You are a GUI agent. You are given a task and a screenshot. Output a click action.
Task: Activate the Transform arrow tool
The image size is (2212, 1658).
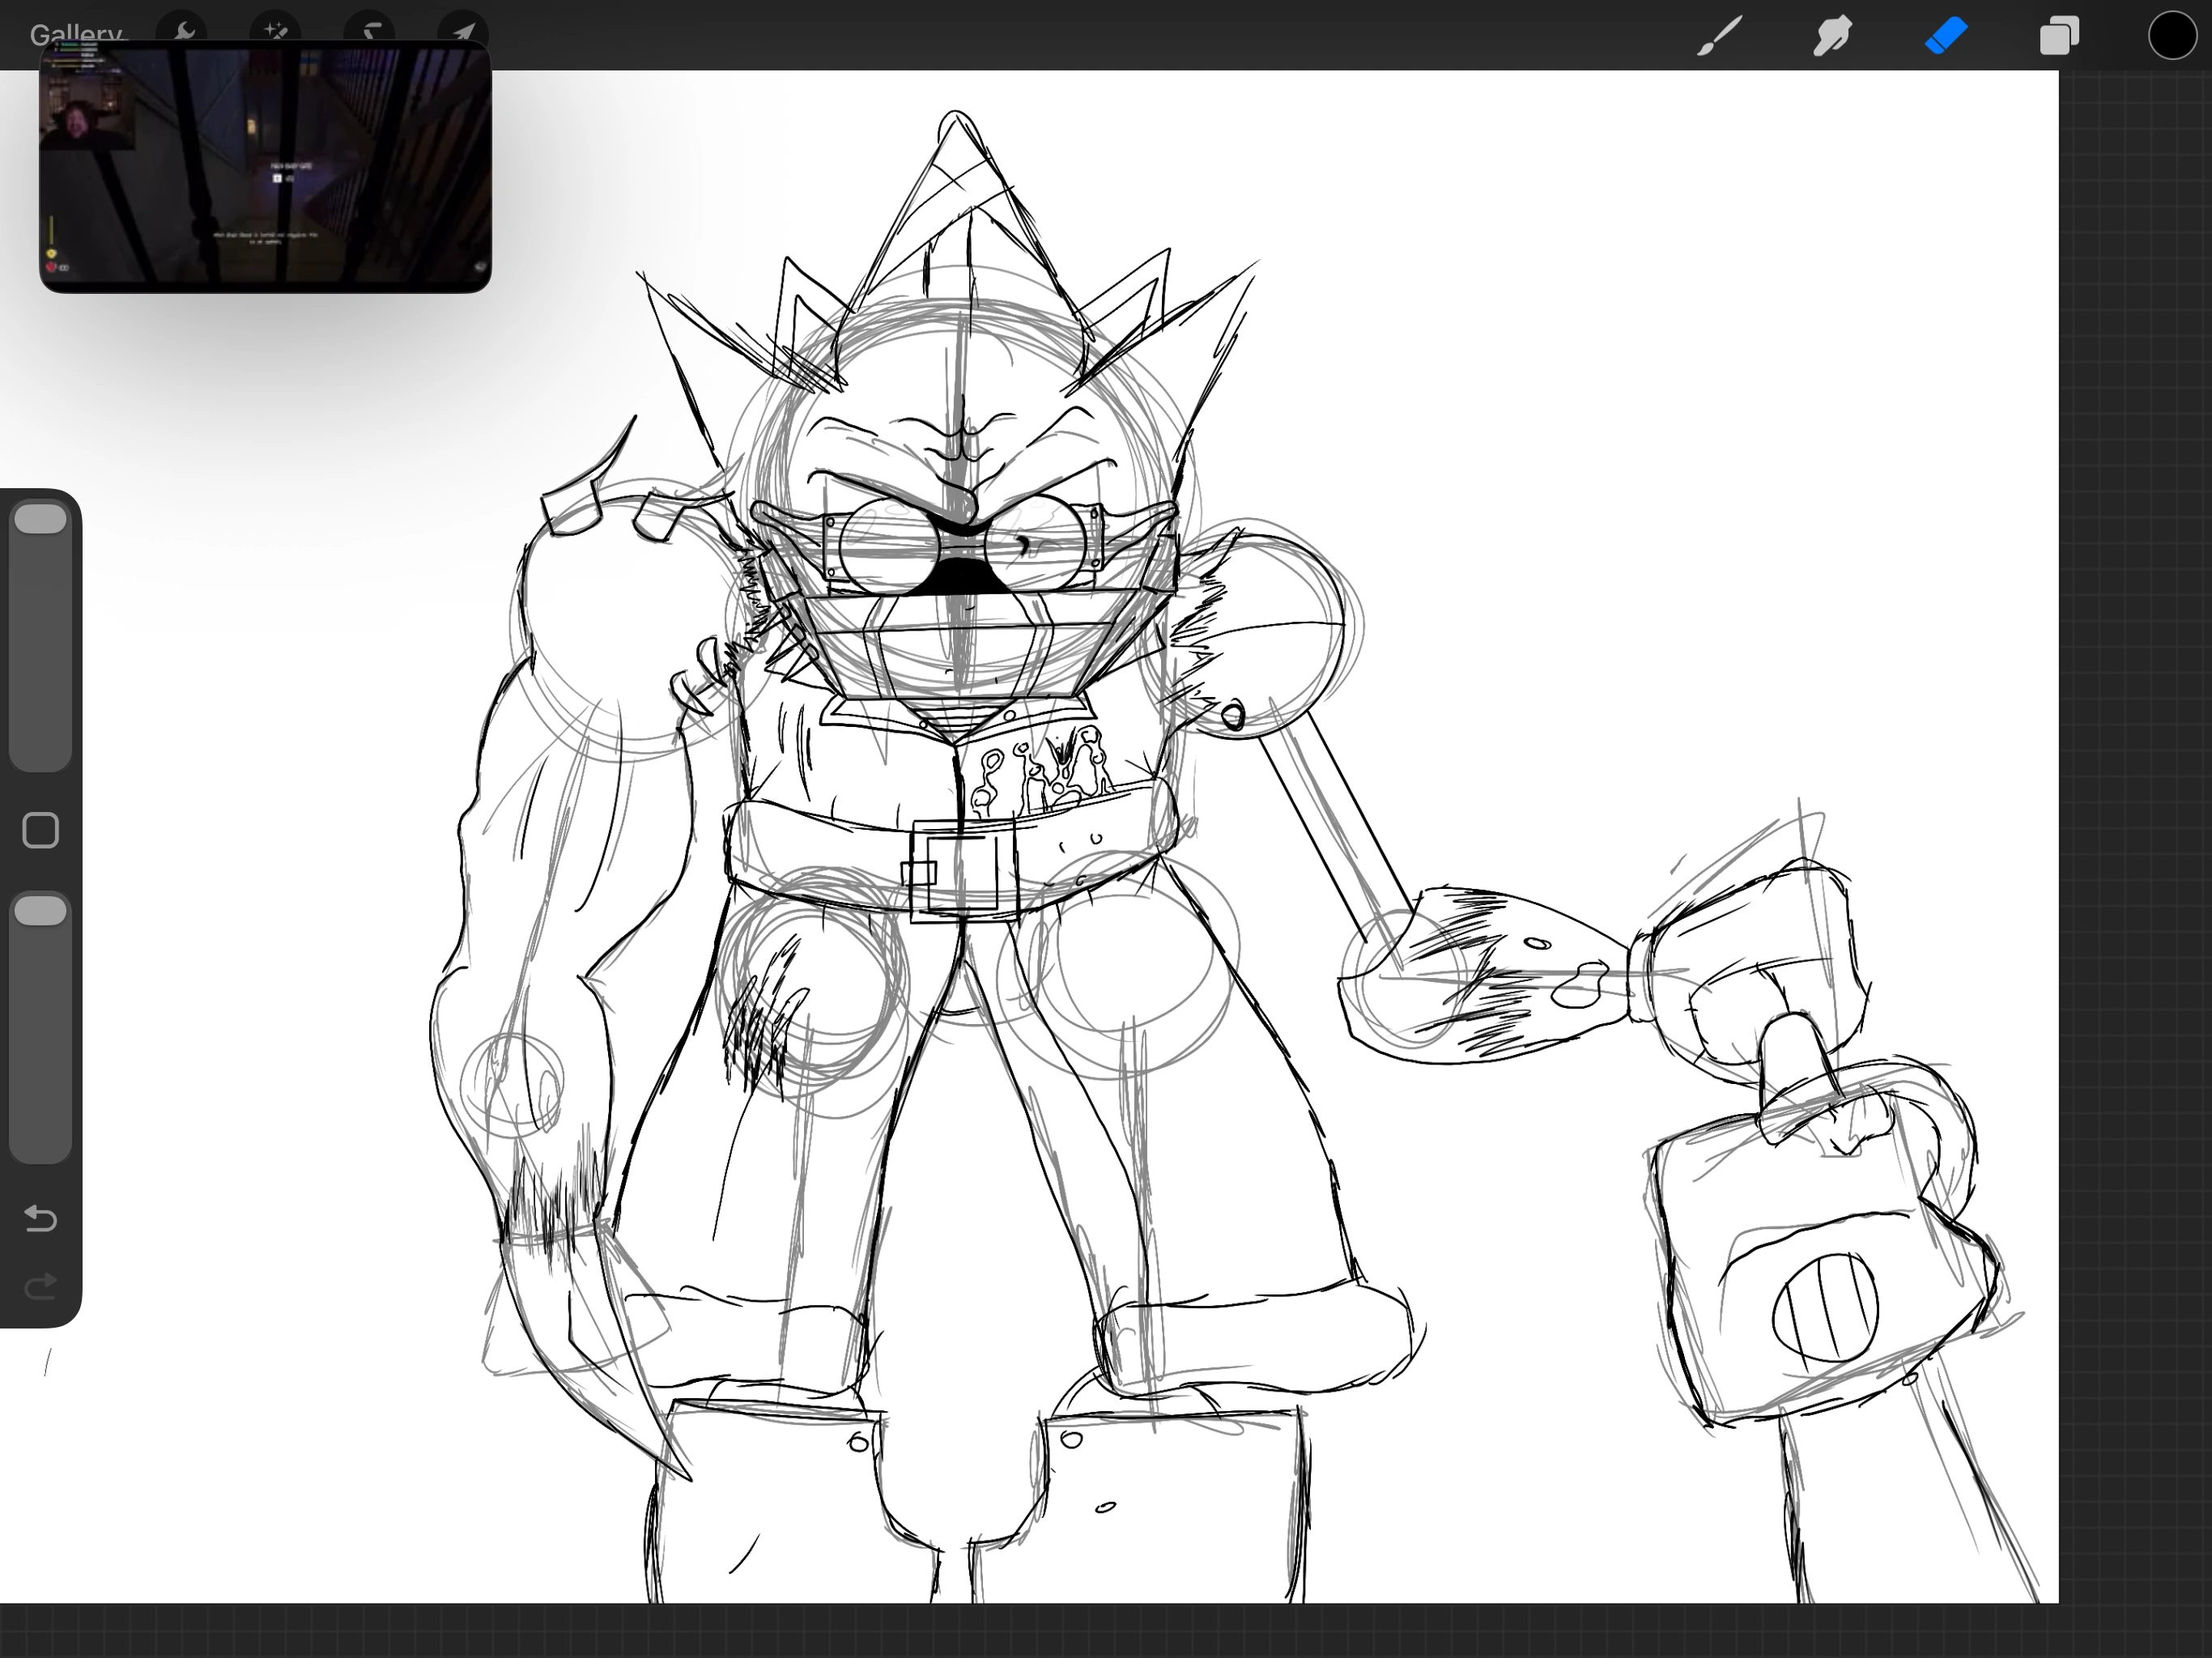pyautogui.click(x=463, y=28)
